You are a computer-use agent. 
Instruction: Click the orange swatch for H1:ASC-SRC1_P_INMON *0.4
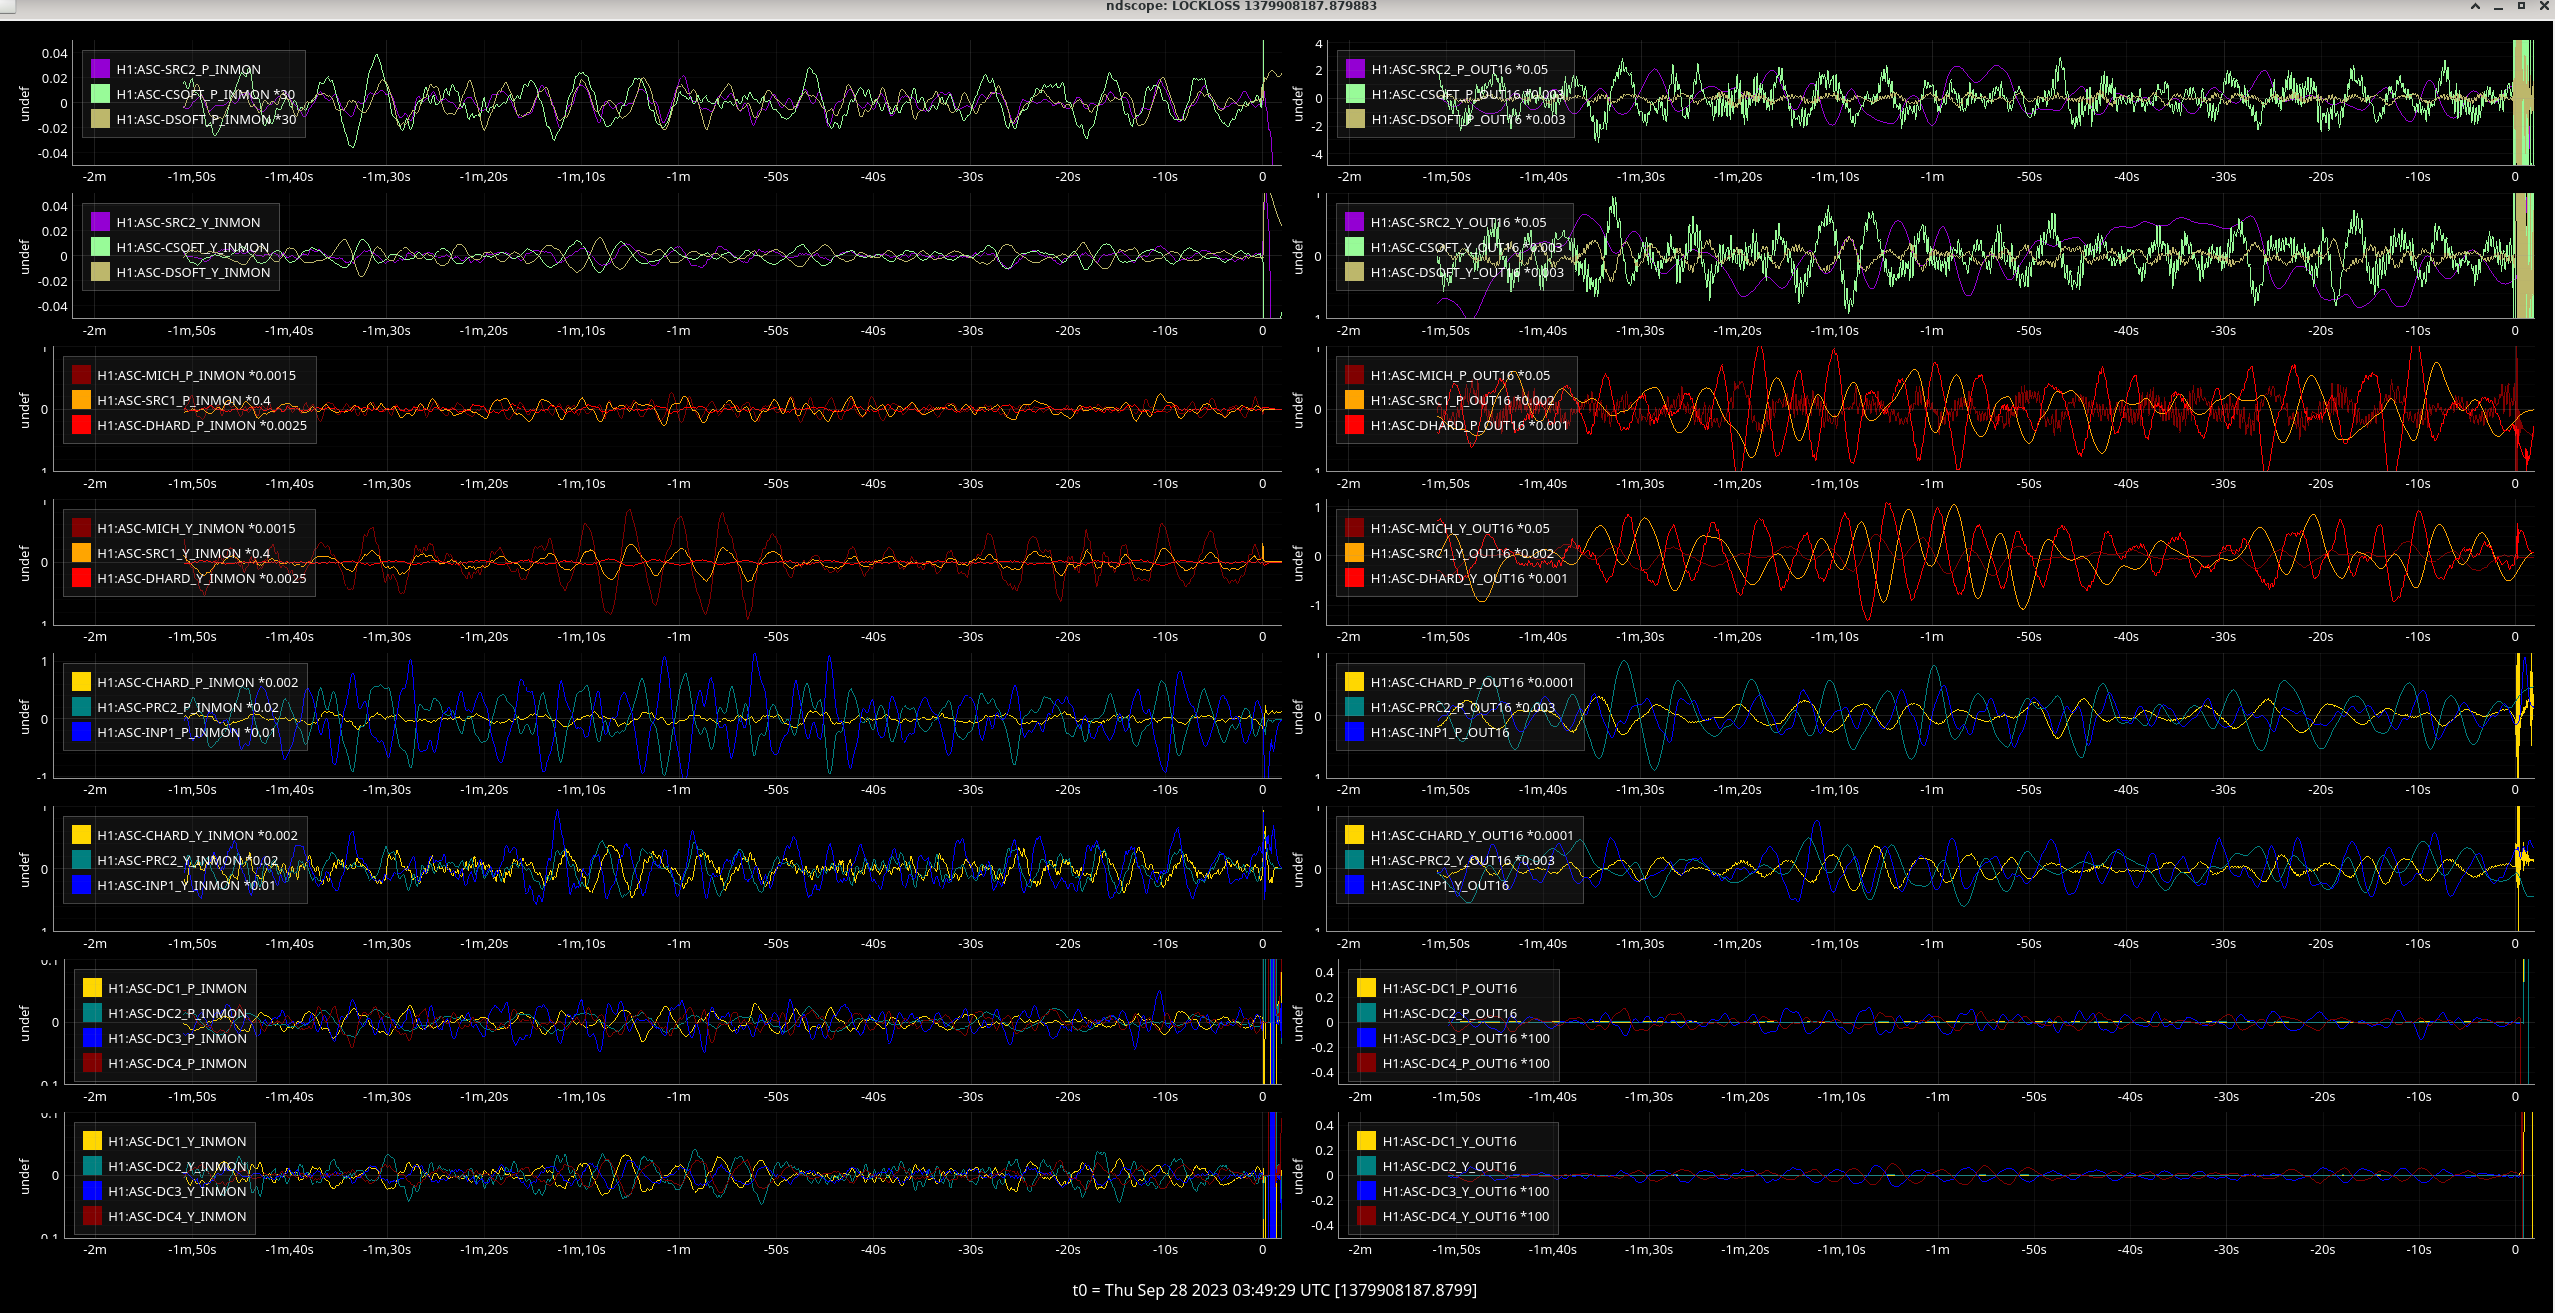[81, 400]
